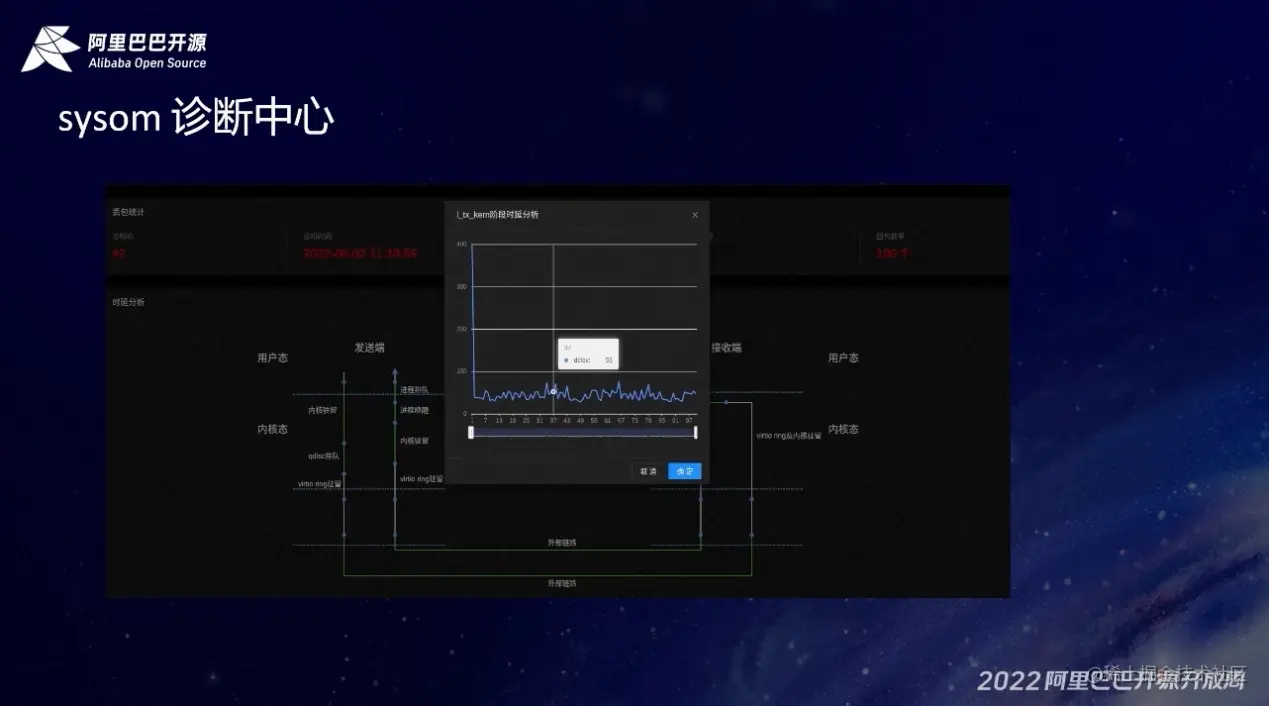Click the slide heading sysom 诊断中心
1269x706 pixels.
(x=195, y=119)
